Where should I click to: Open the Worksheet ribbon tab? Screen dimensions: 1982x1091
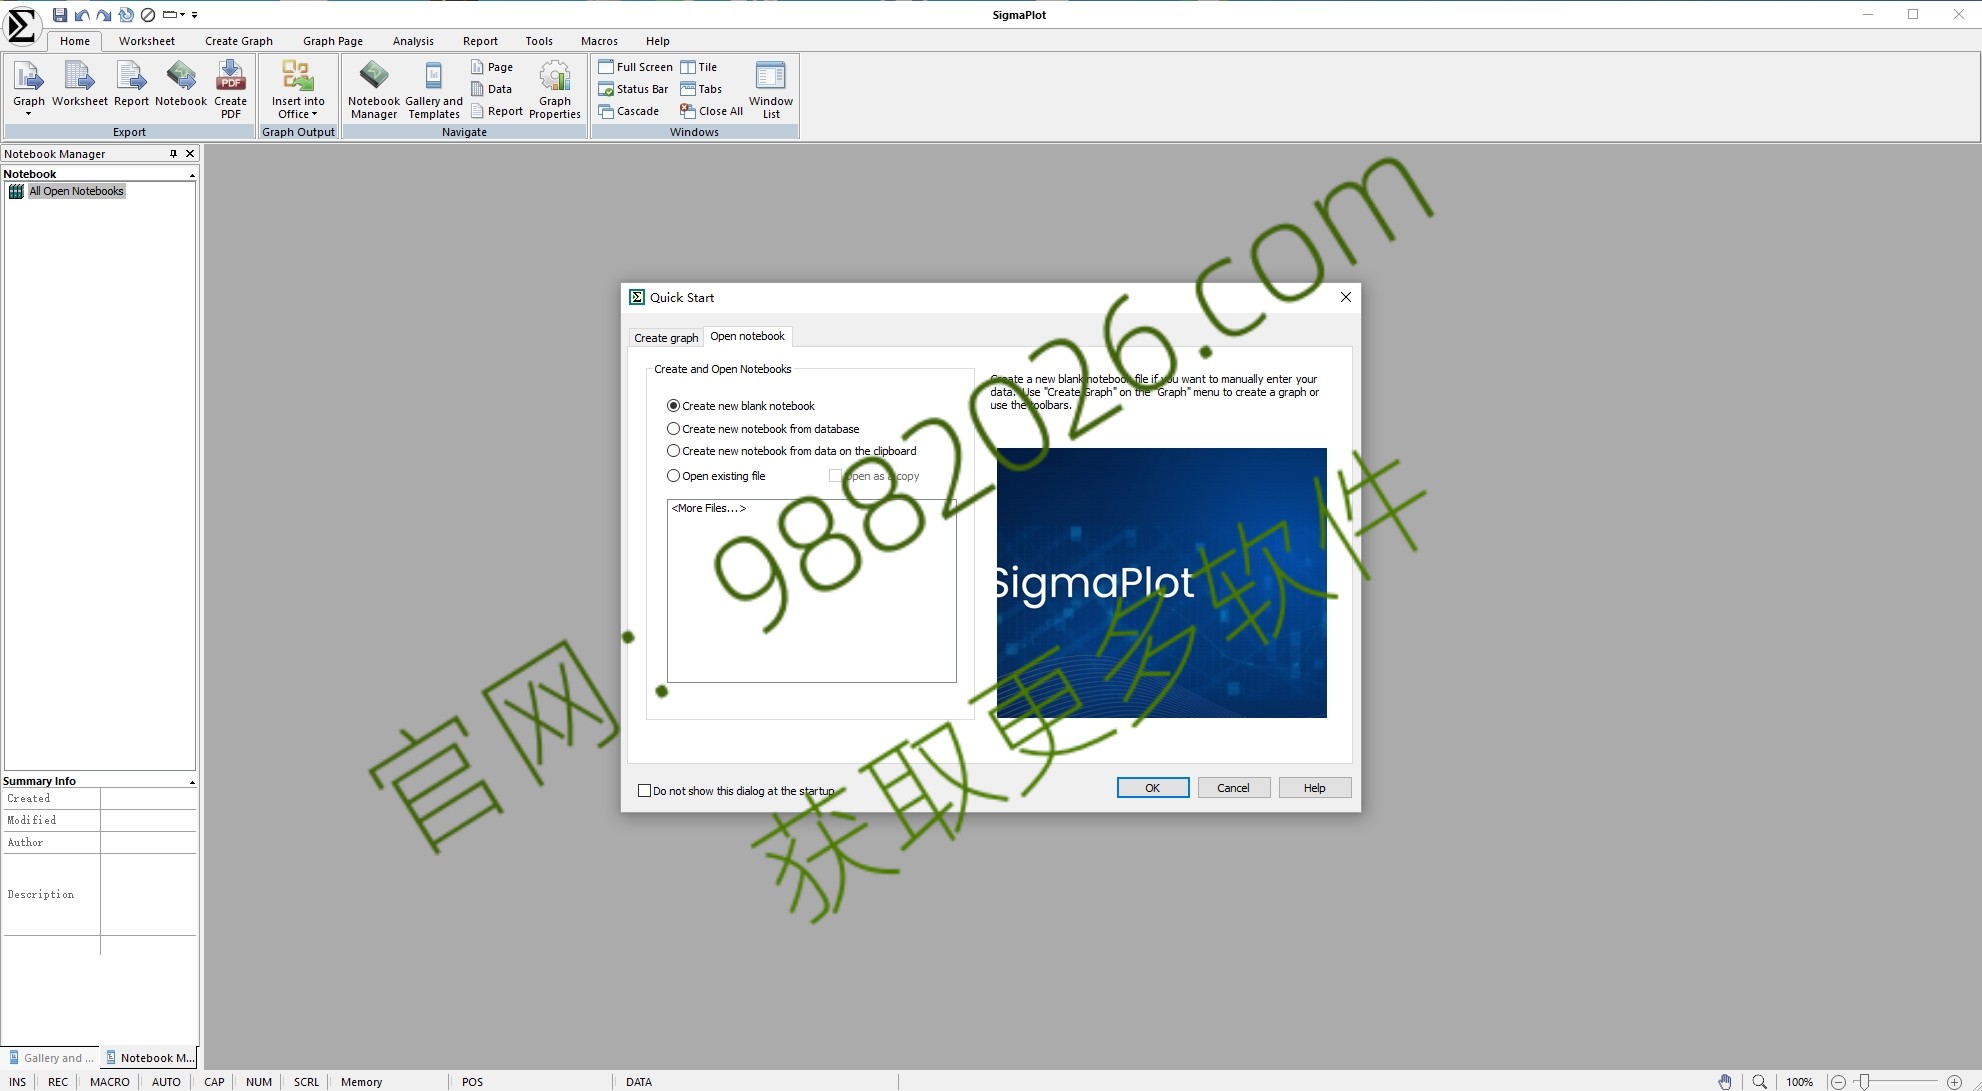147,41
